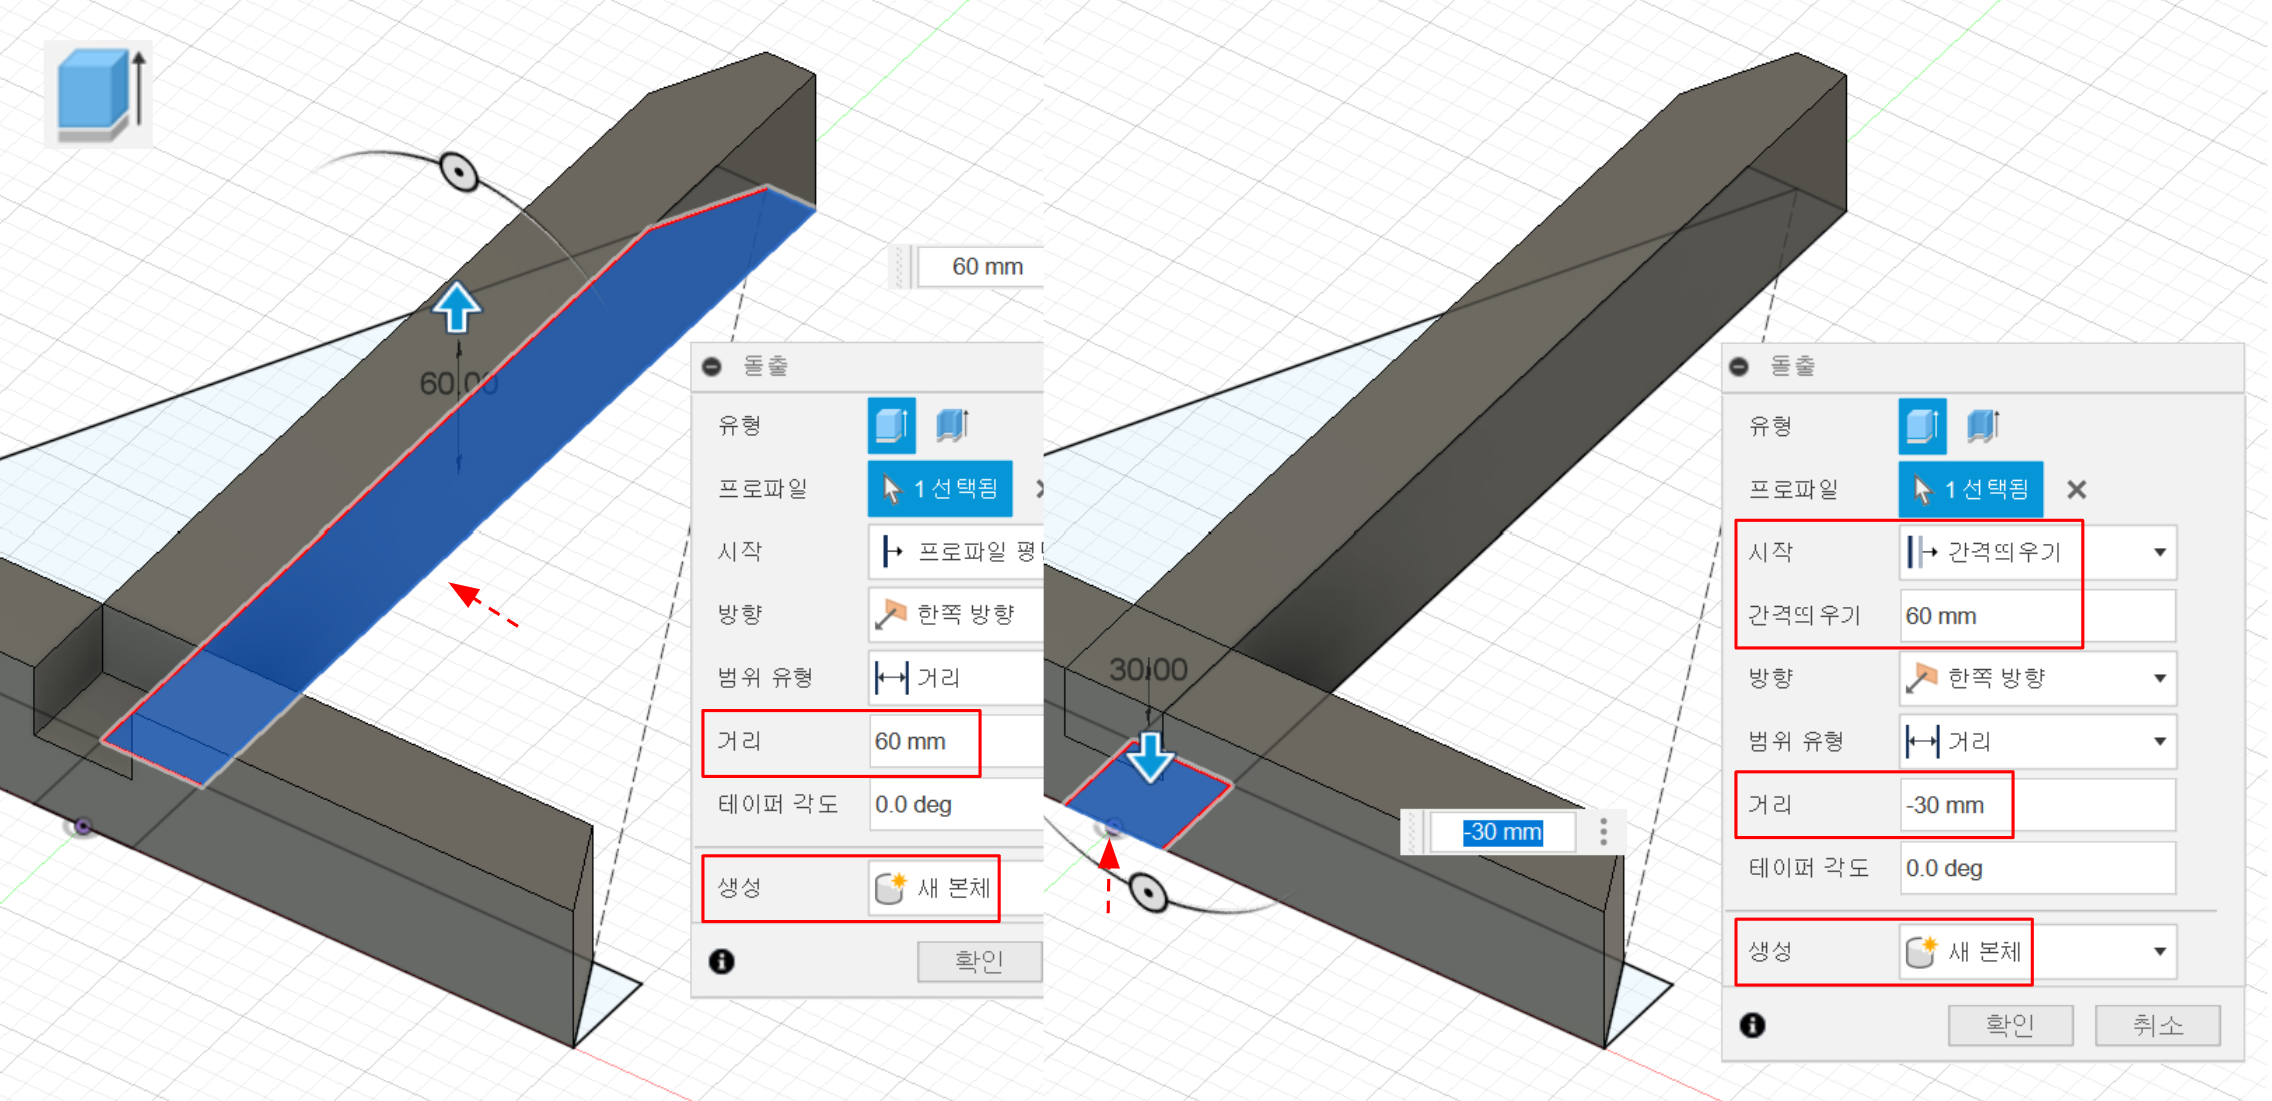Click the 취소 cancel button
The image size is (2272, 1101).
coord(2157,1025)
